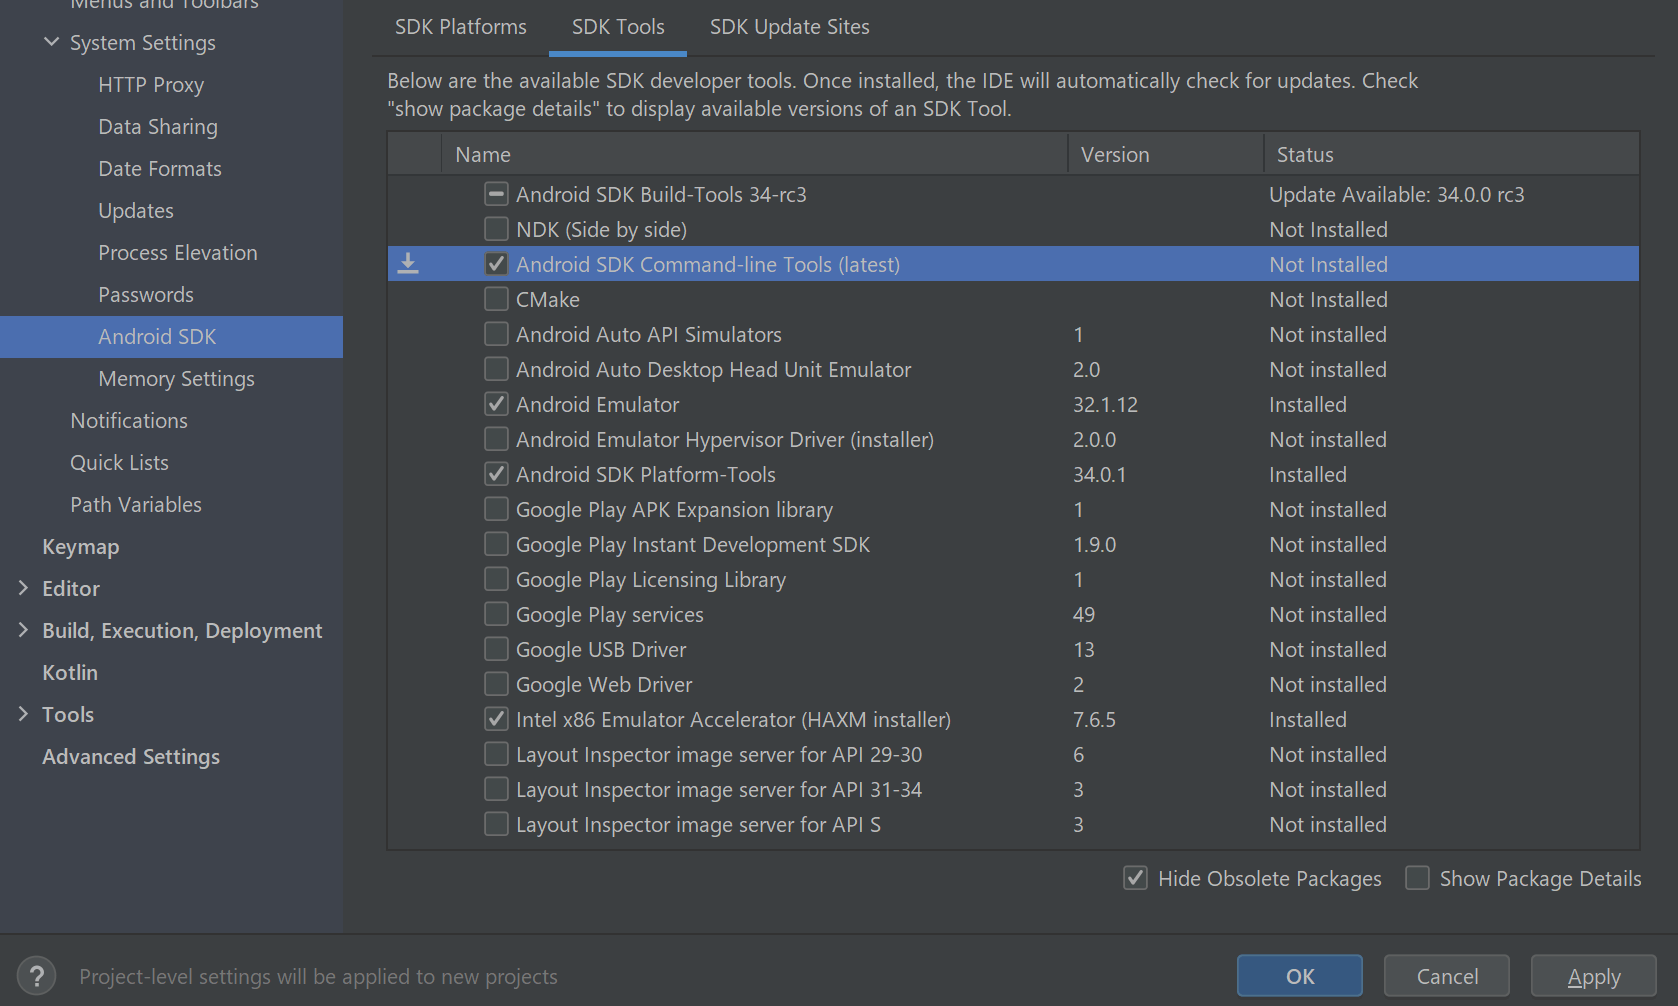Cancel the settings dialog

click(1446, 976)
